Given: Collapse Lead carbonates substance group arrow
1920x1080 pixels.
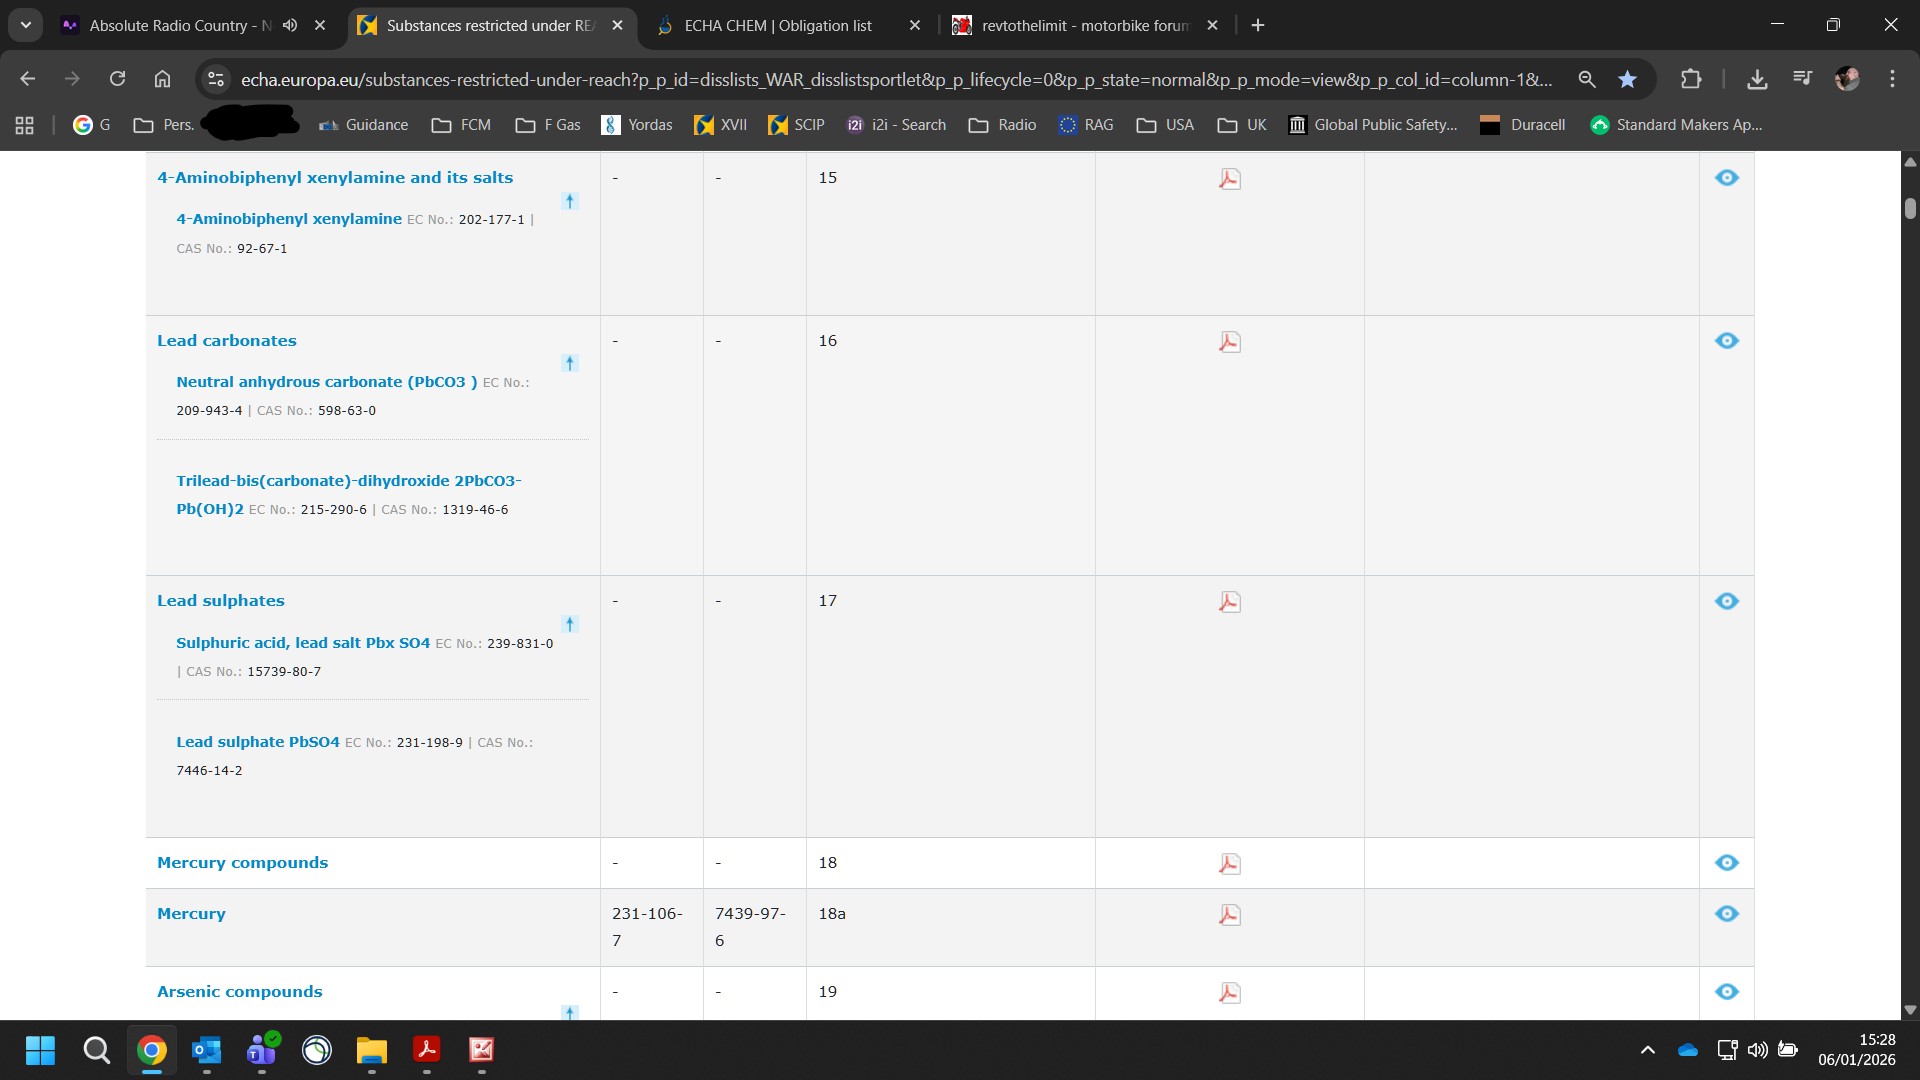Looking at the screenshot, I should tap(570, 363).
